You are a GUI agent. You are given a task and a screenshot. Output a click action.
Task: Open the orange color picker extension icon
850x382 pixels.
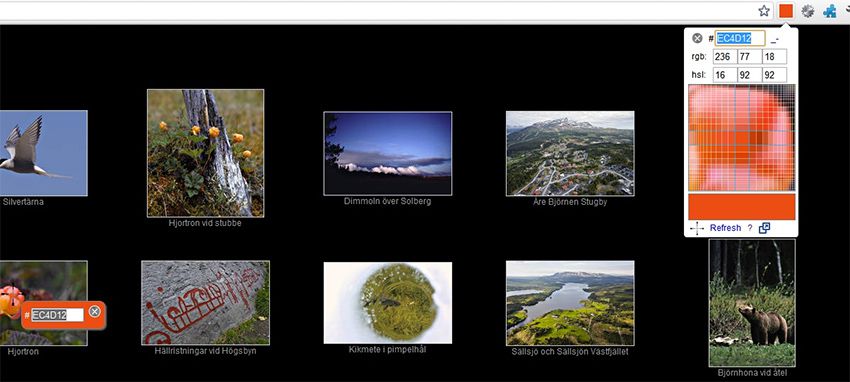(786, 11)
